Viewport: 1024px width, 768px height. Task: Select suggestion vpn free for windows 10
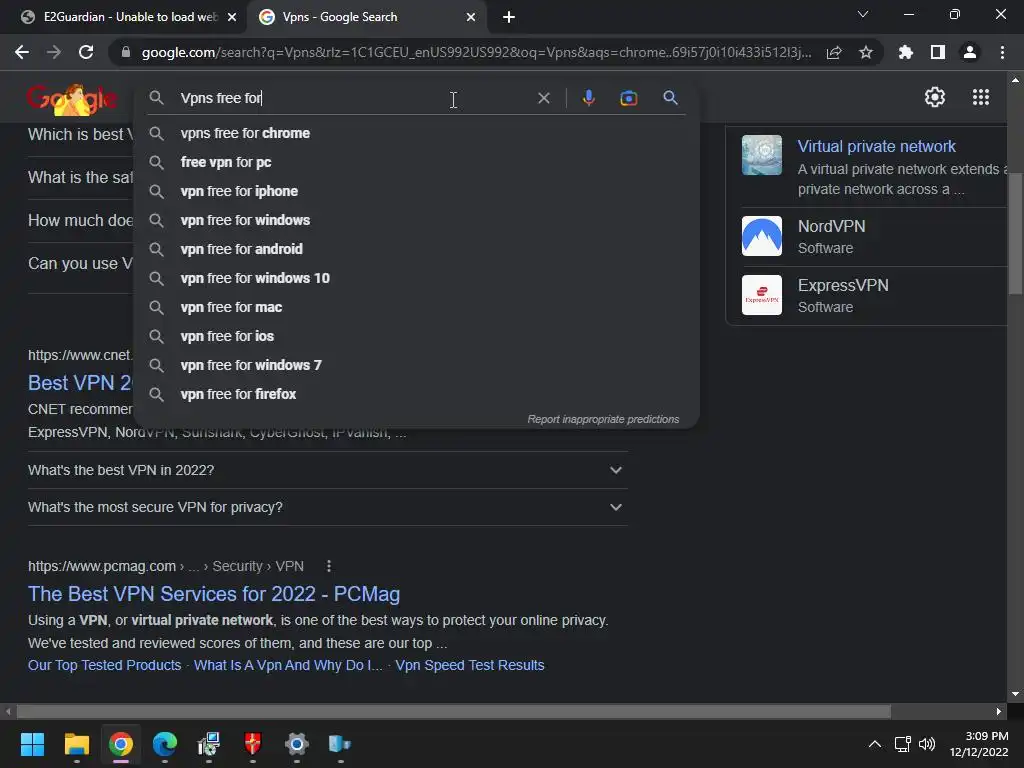(x=416, y=278)
